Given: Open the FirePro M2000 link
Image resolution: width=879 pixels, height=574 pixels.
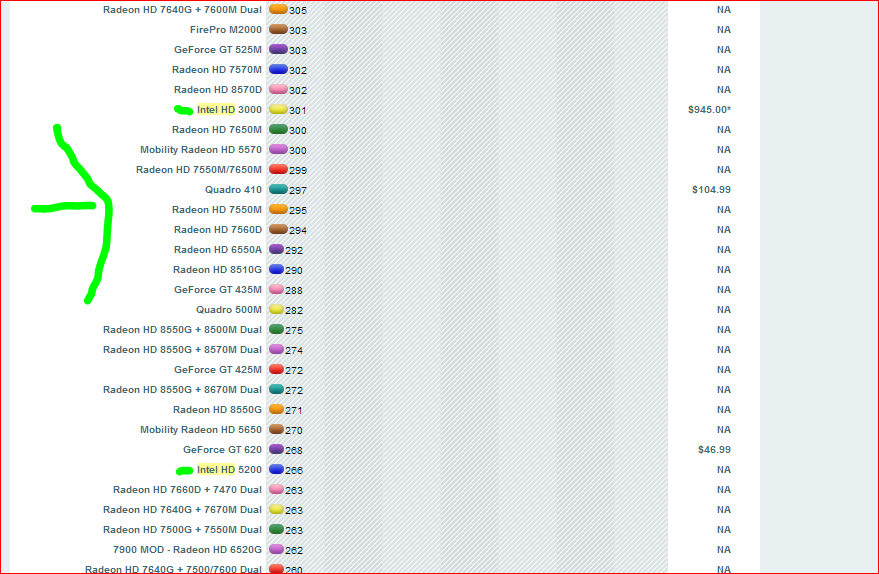Looking at the screenshot, I should 225,30.
